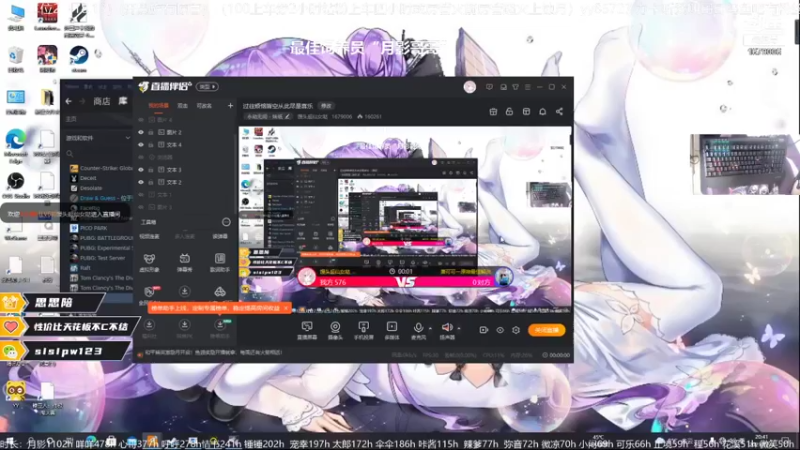This screenshot has height=450, width=800.
Task: Open the OBS Studio desktop shortcut
Action: pos(15,185)
